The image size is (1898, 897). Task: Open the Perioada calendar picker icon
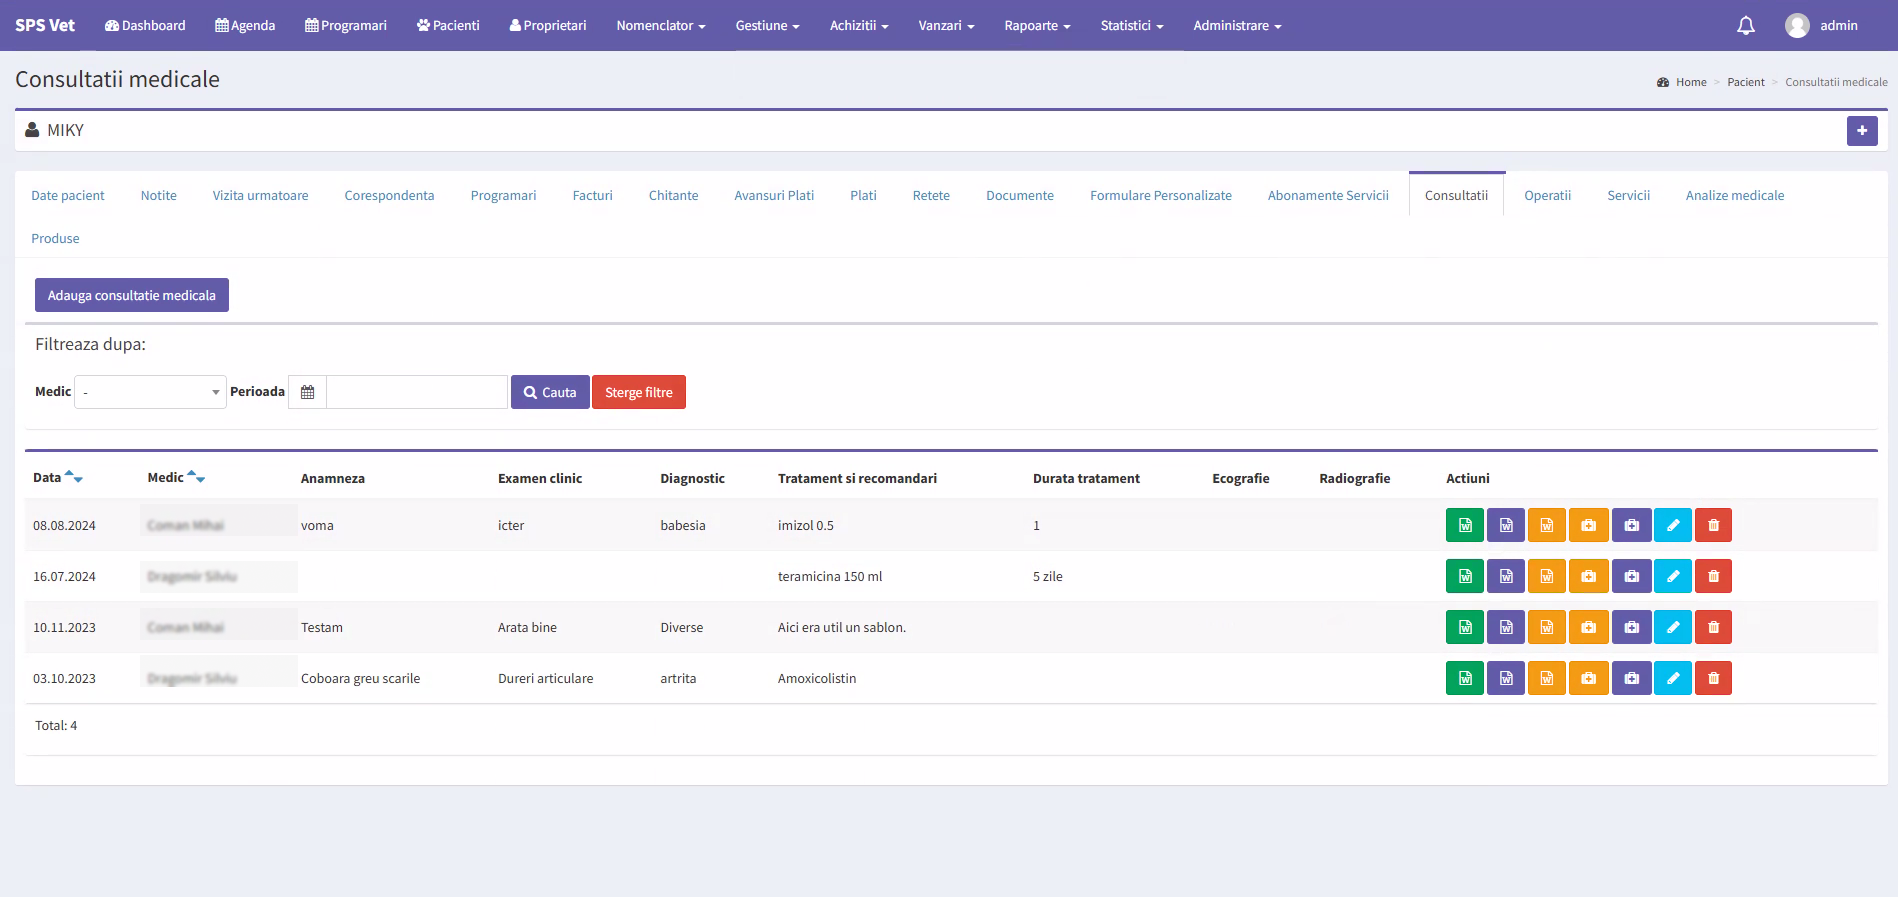[307, 392]
